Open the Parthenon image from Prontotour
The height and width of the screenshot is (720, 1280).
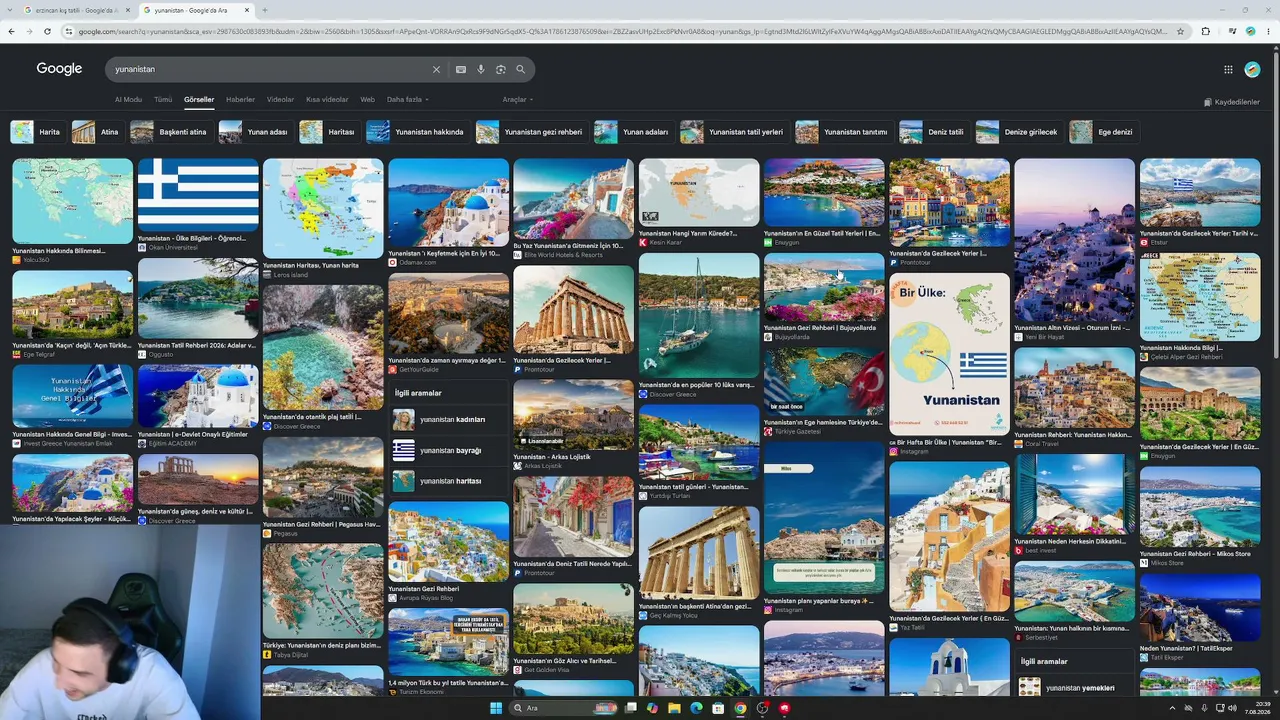573,309
